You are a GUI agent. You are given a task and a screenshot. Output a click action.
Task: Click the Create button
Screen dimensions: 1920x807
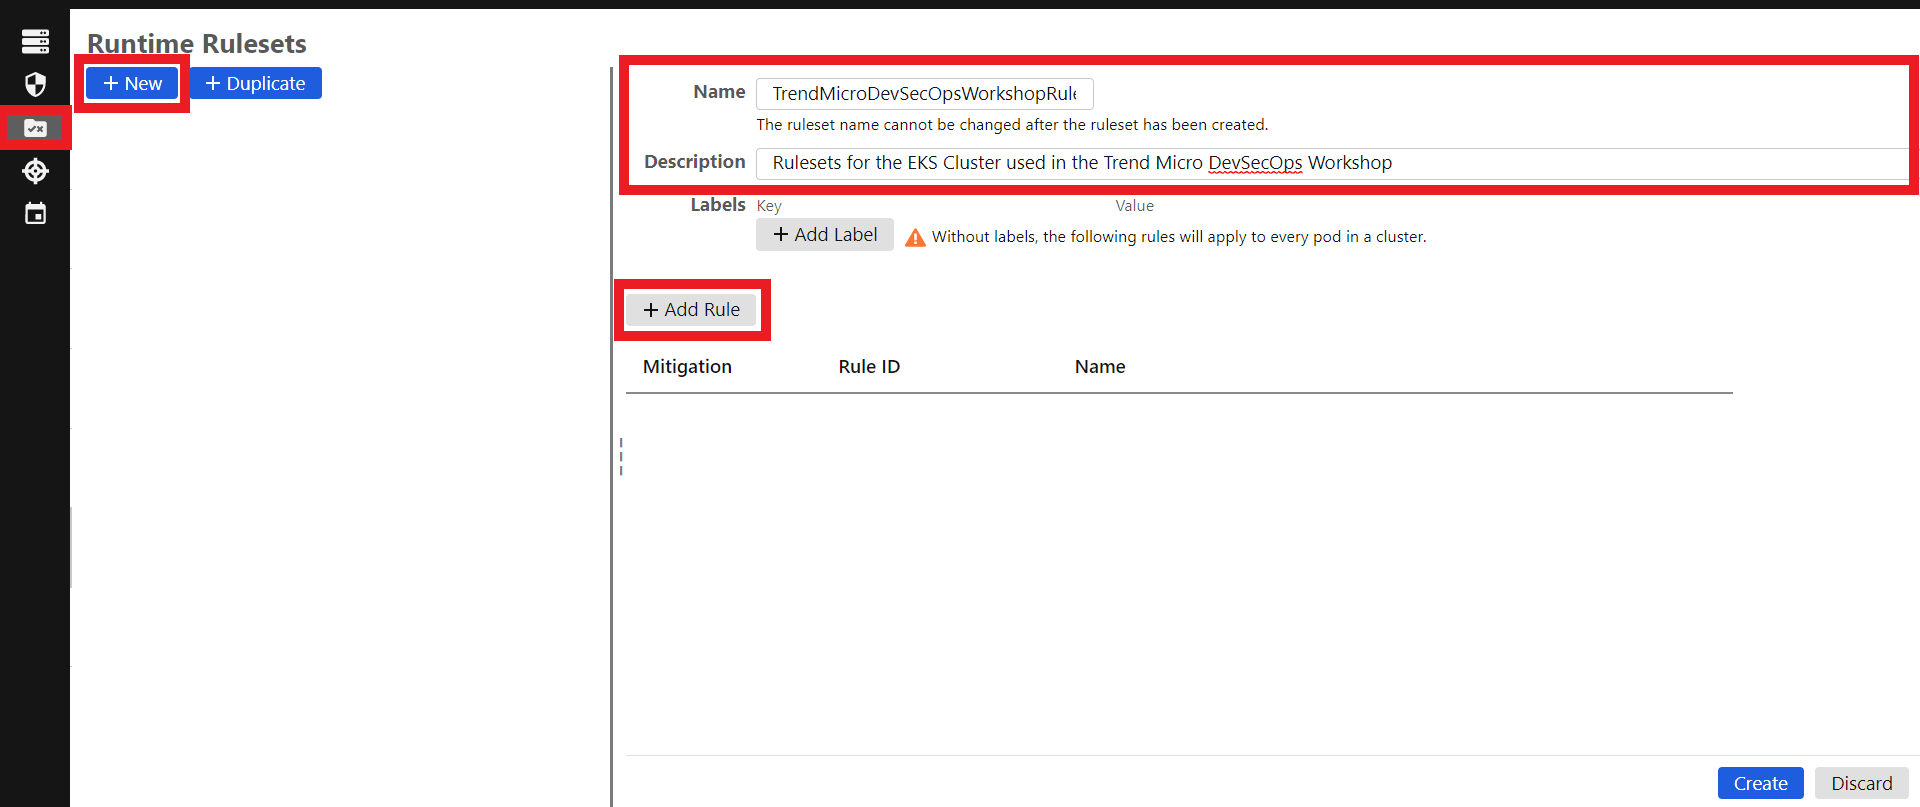pos(1760,783)
